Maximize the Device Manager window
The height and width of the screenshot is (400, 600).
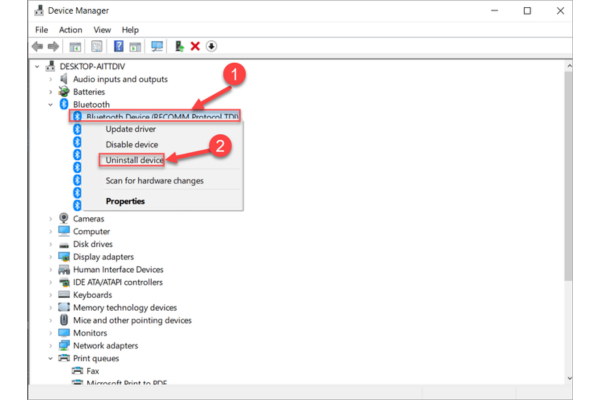click(x=527, y=11)
